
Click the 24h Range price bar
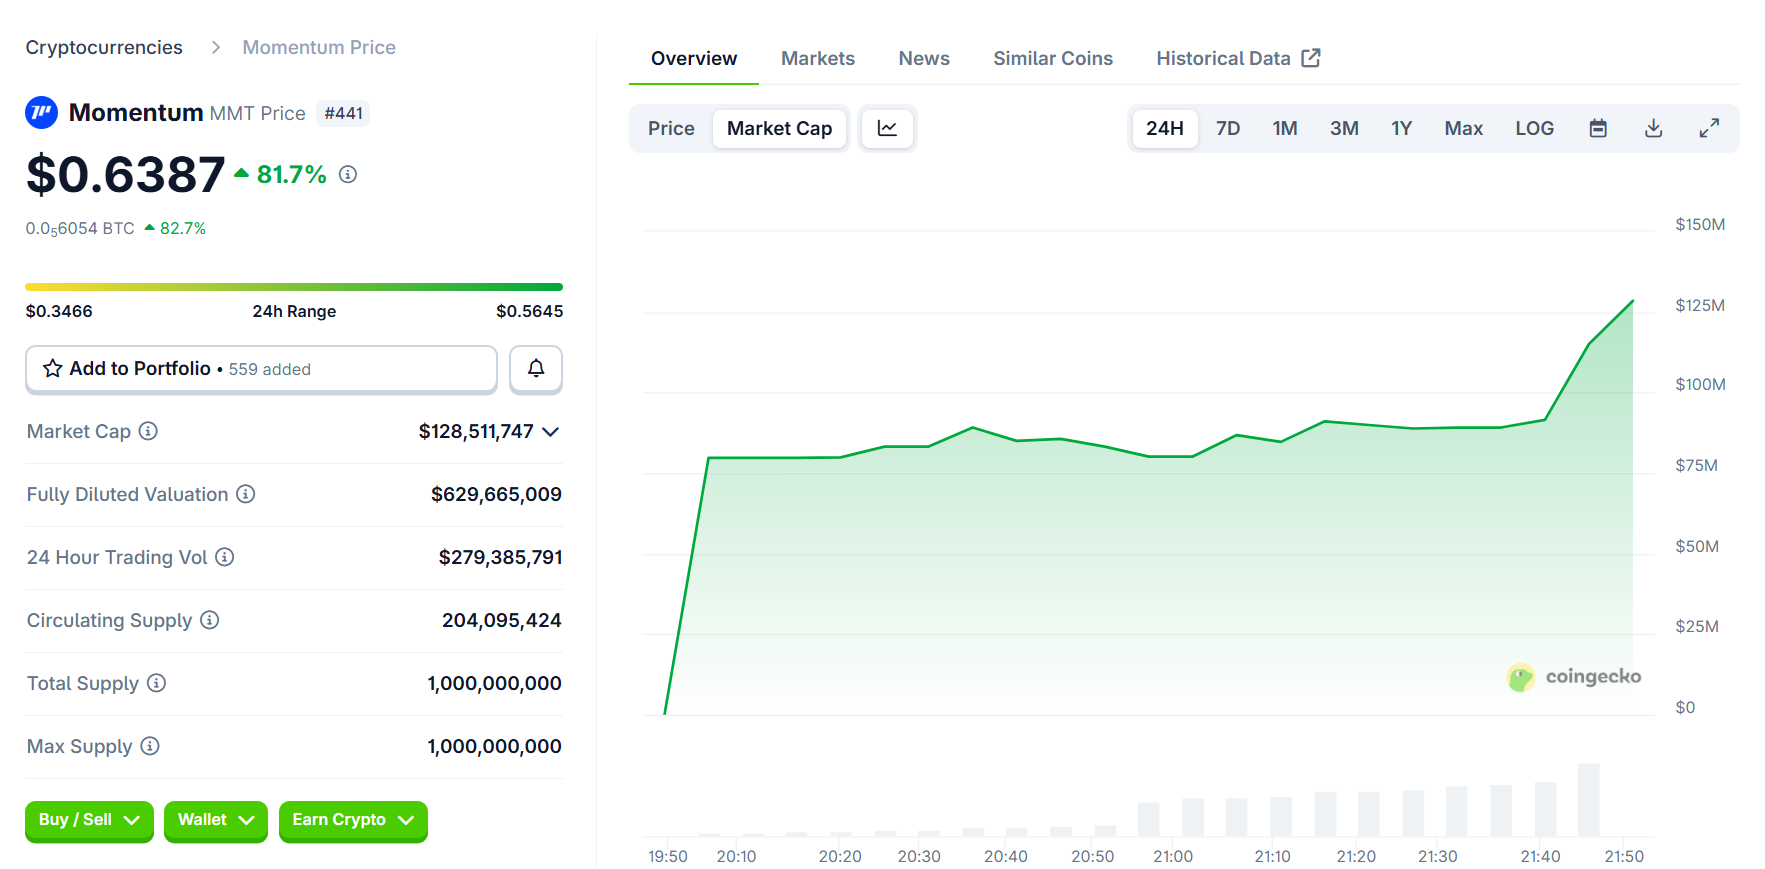point(294,287)
